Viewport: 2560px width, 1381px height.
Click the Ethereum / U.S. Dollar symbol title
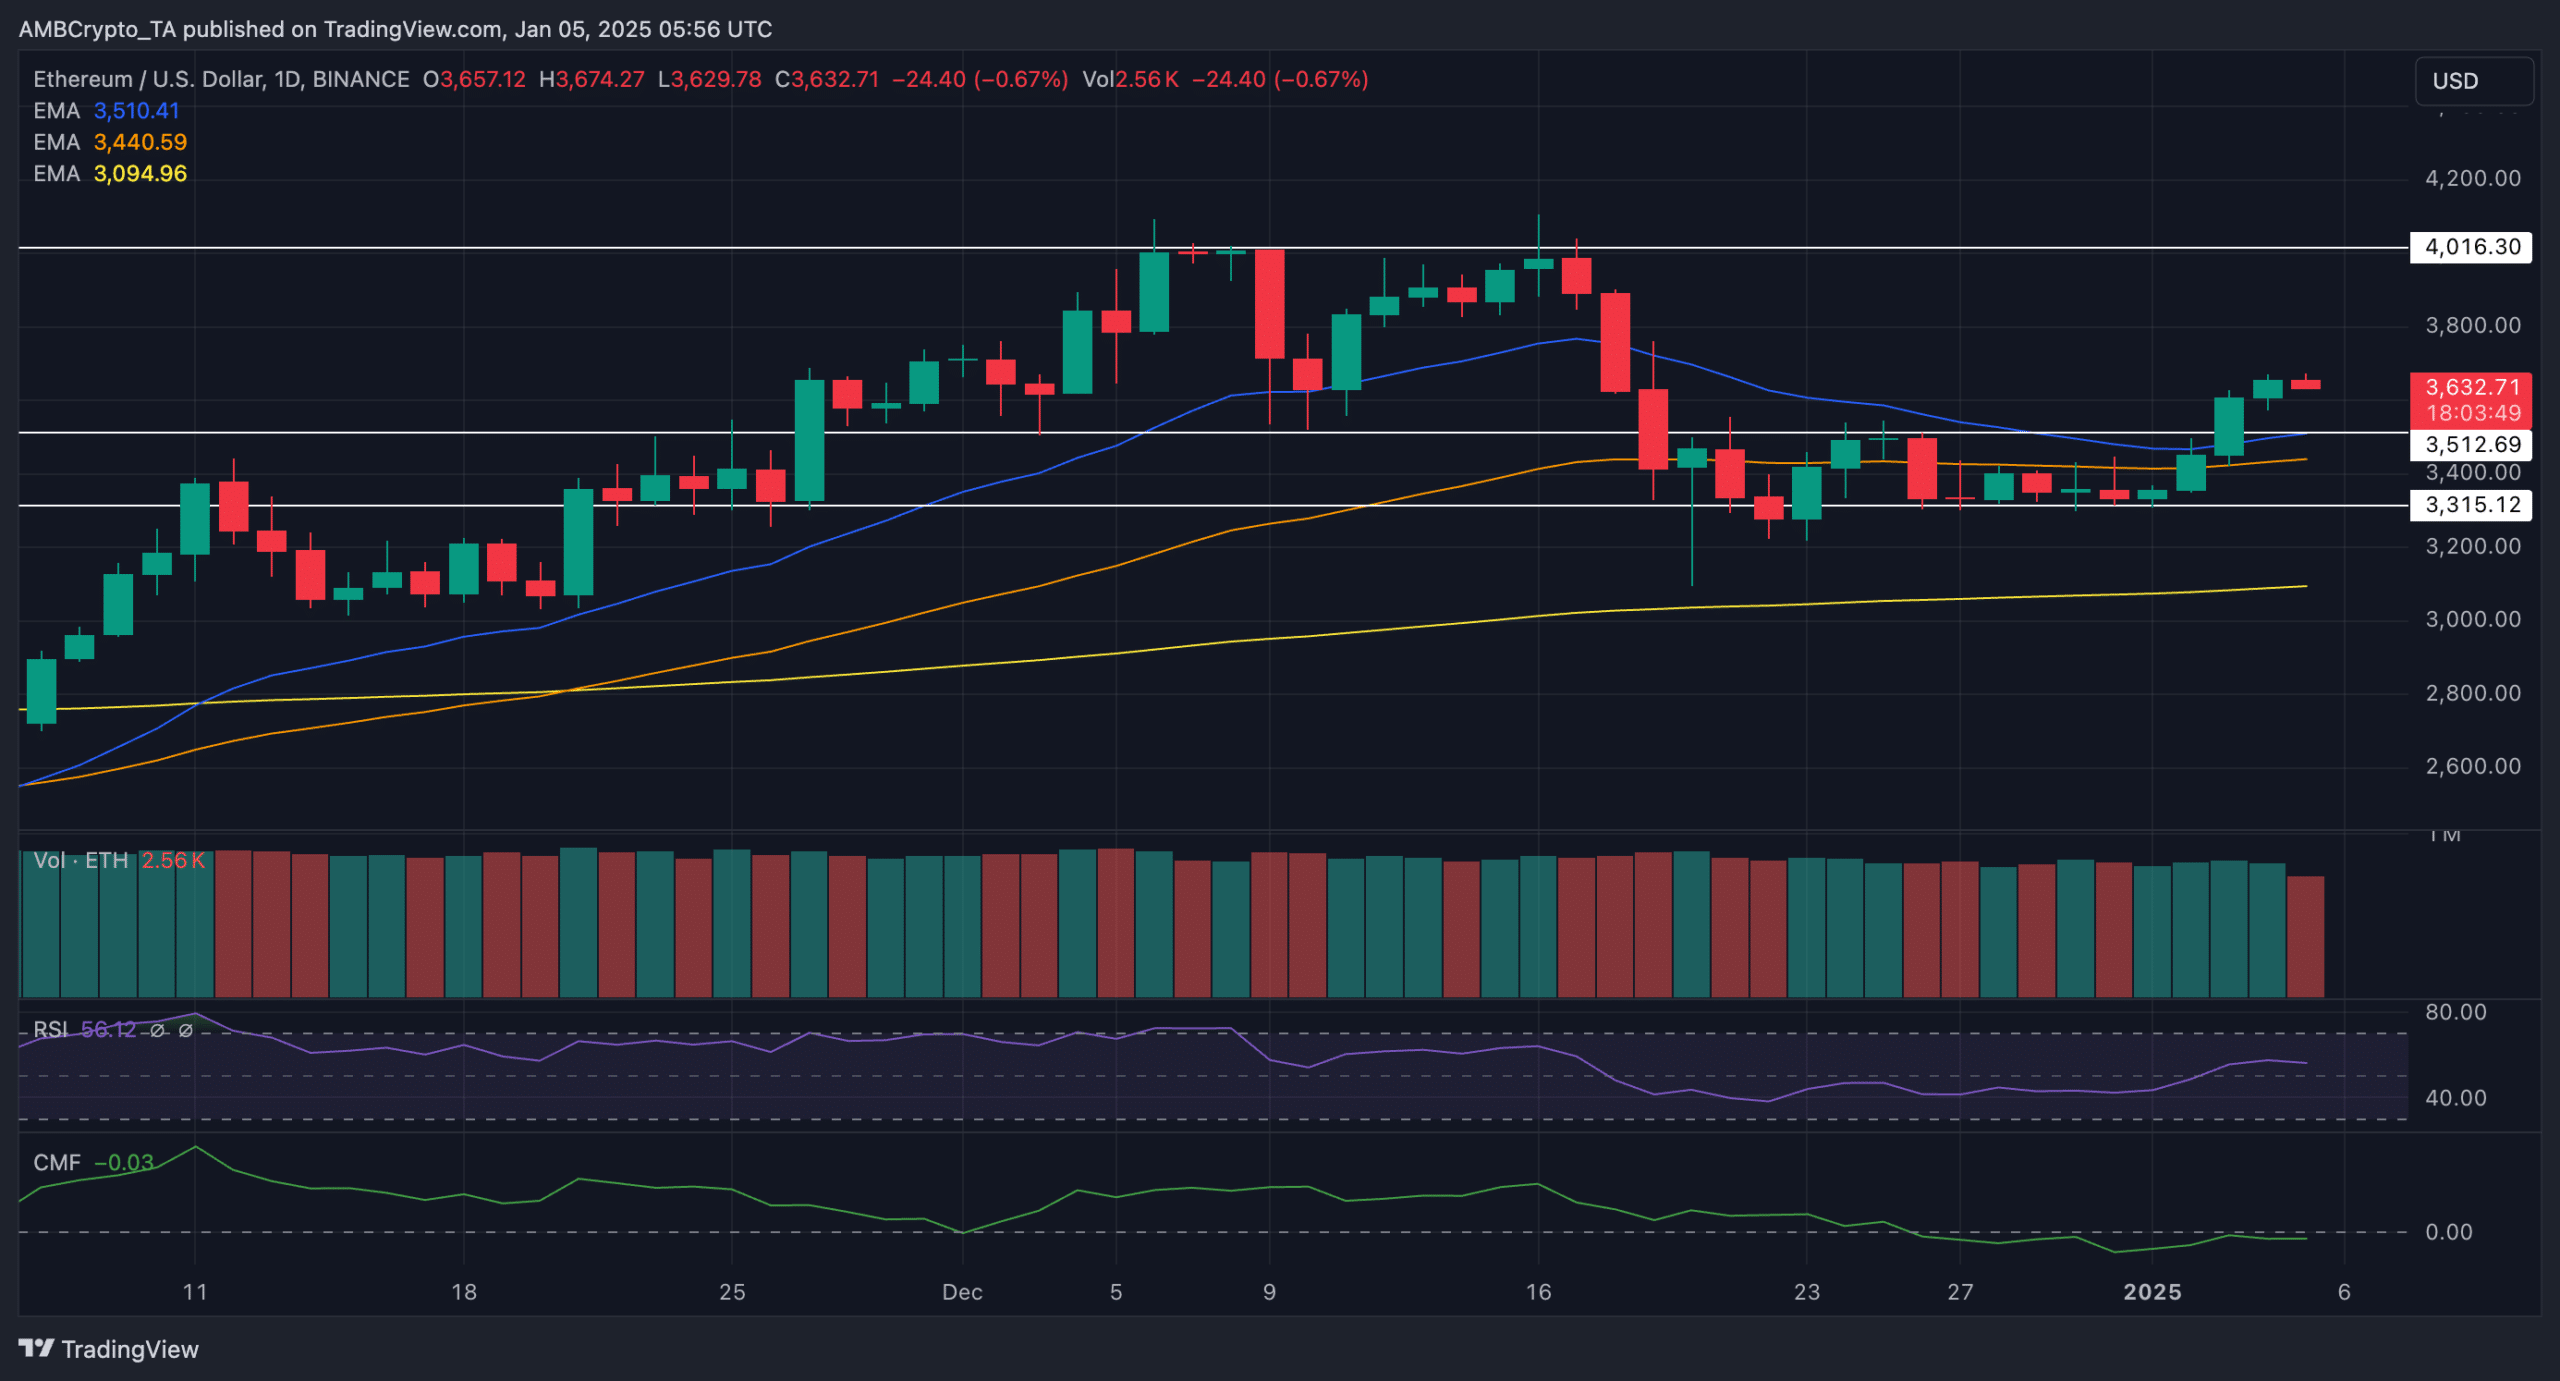click(221, 79)
